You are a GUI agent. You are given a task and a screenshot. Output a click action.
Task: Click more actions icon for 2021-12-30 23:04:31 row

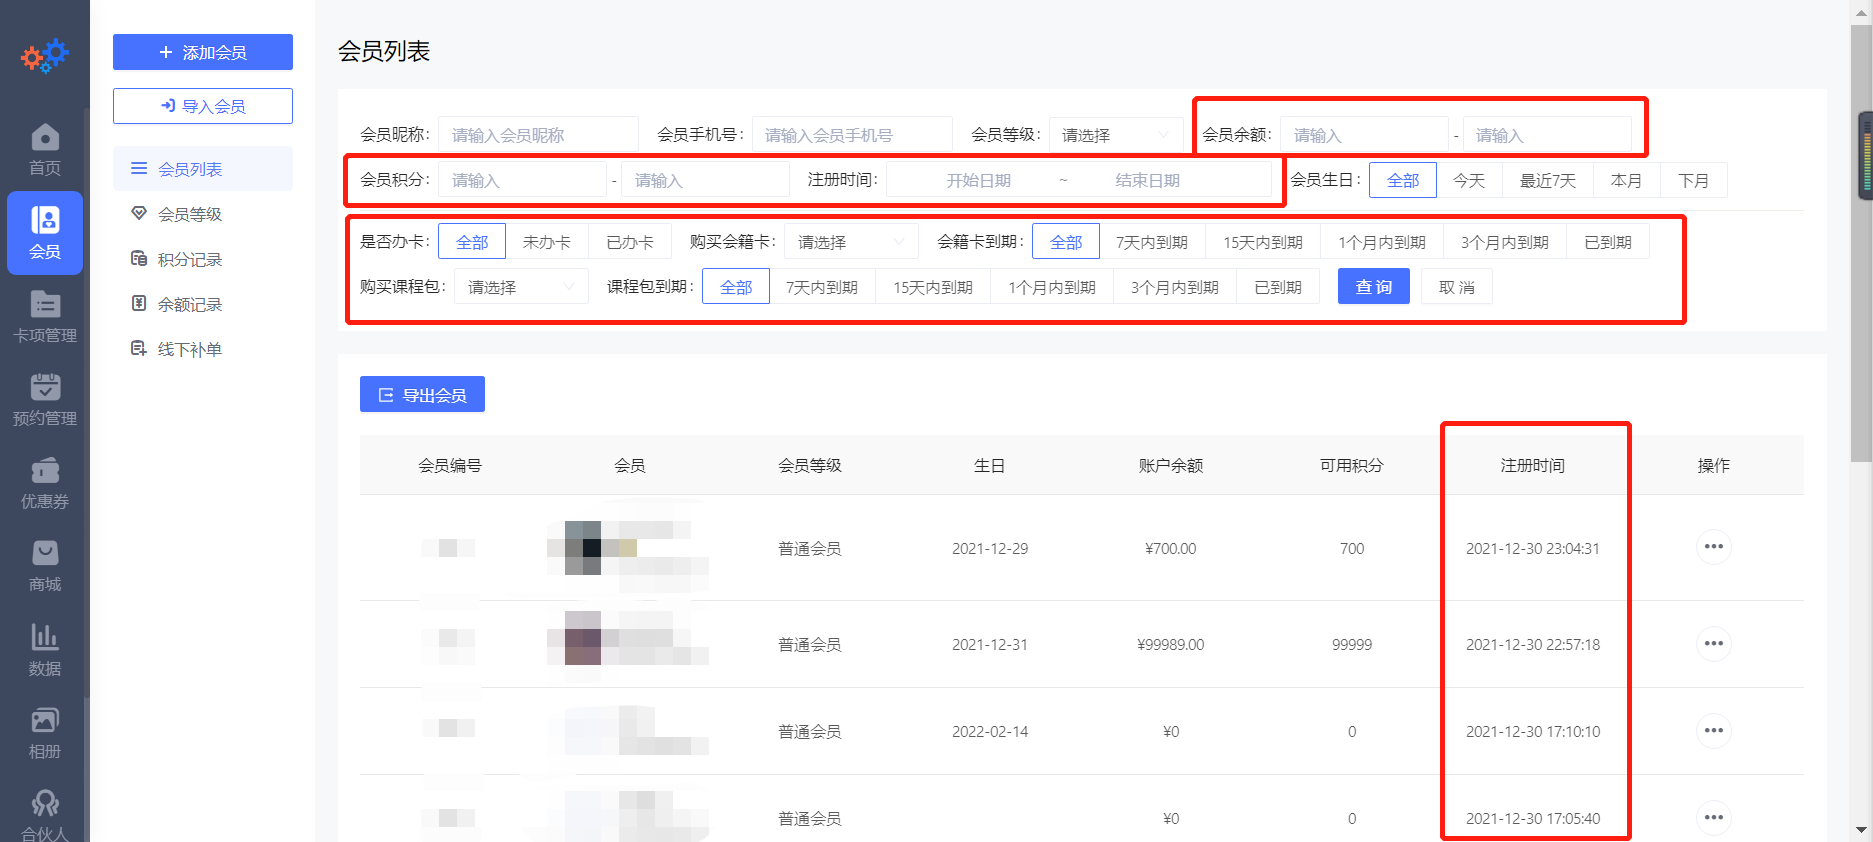[1714, 547]
